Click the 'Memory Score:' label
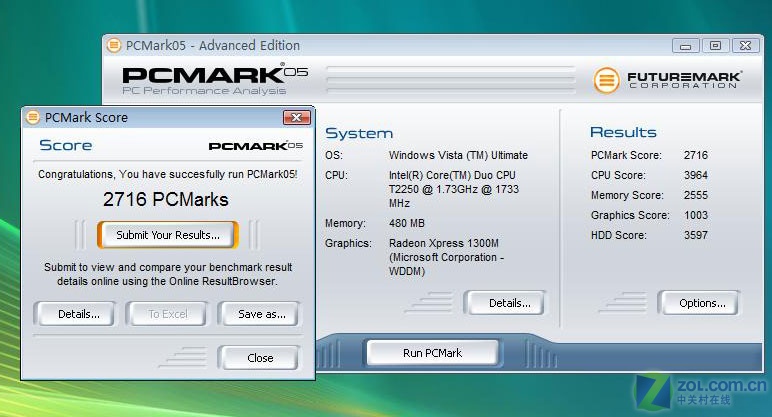The height and width of the screenshot is (417, 772). click(627, 195)
